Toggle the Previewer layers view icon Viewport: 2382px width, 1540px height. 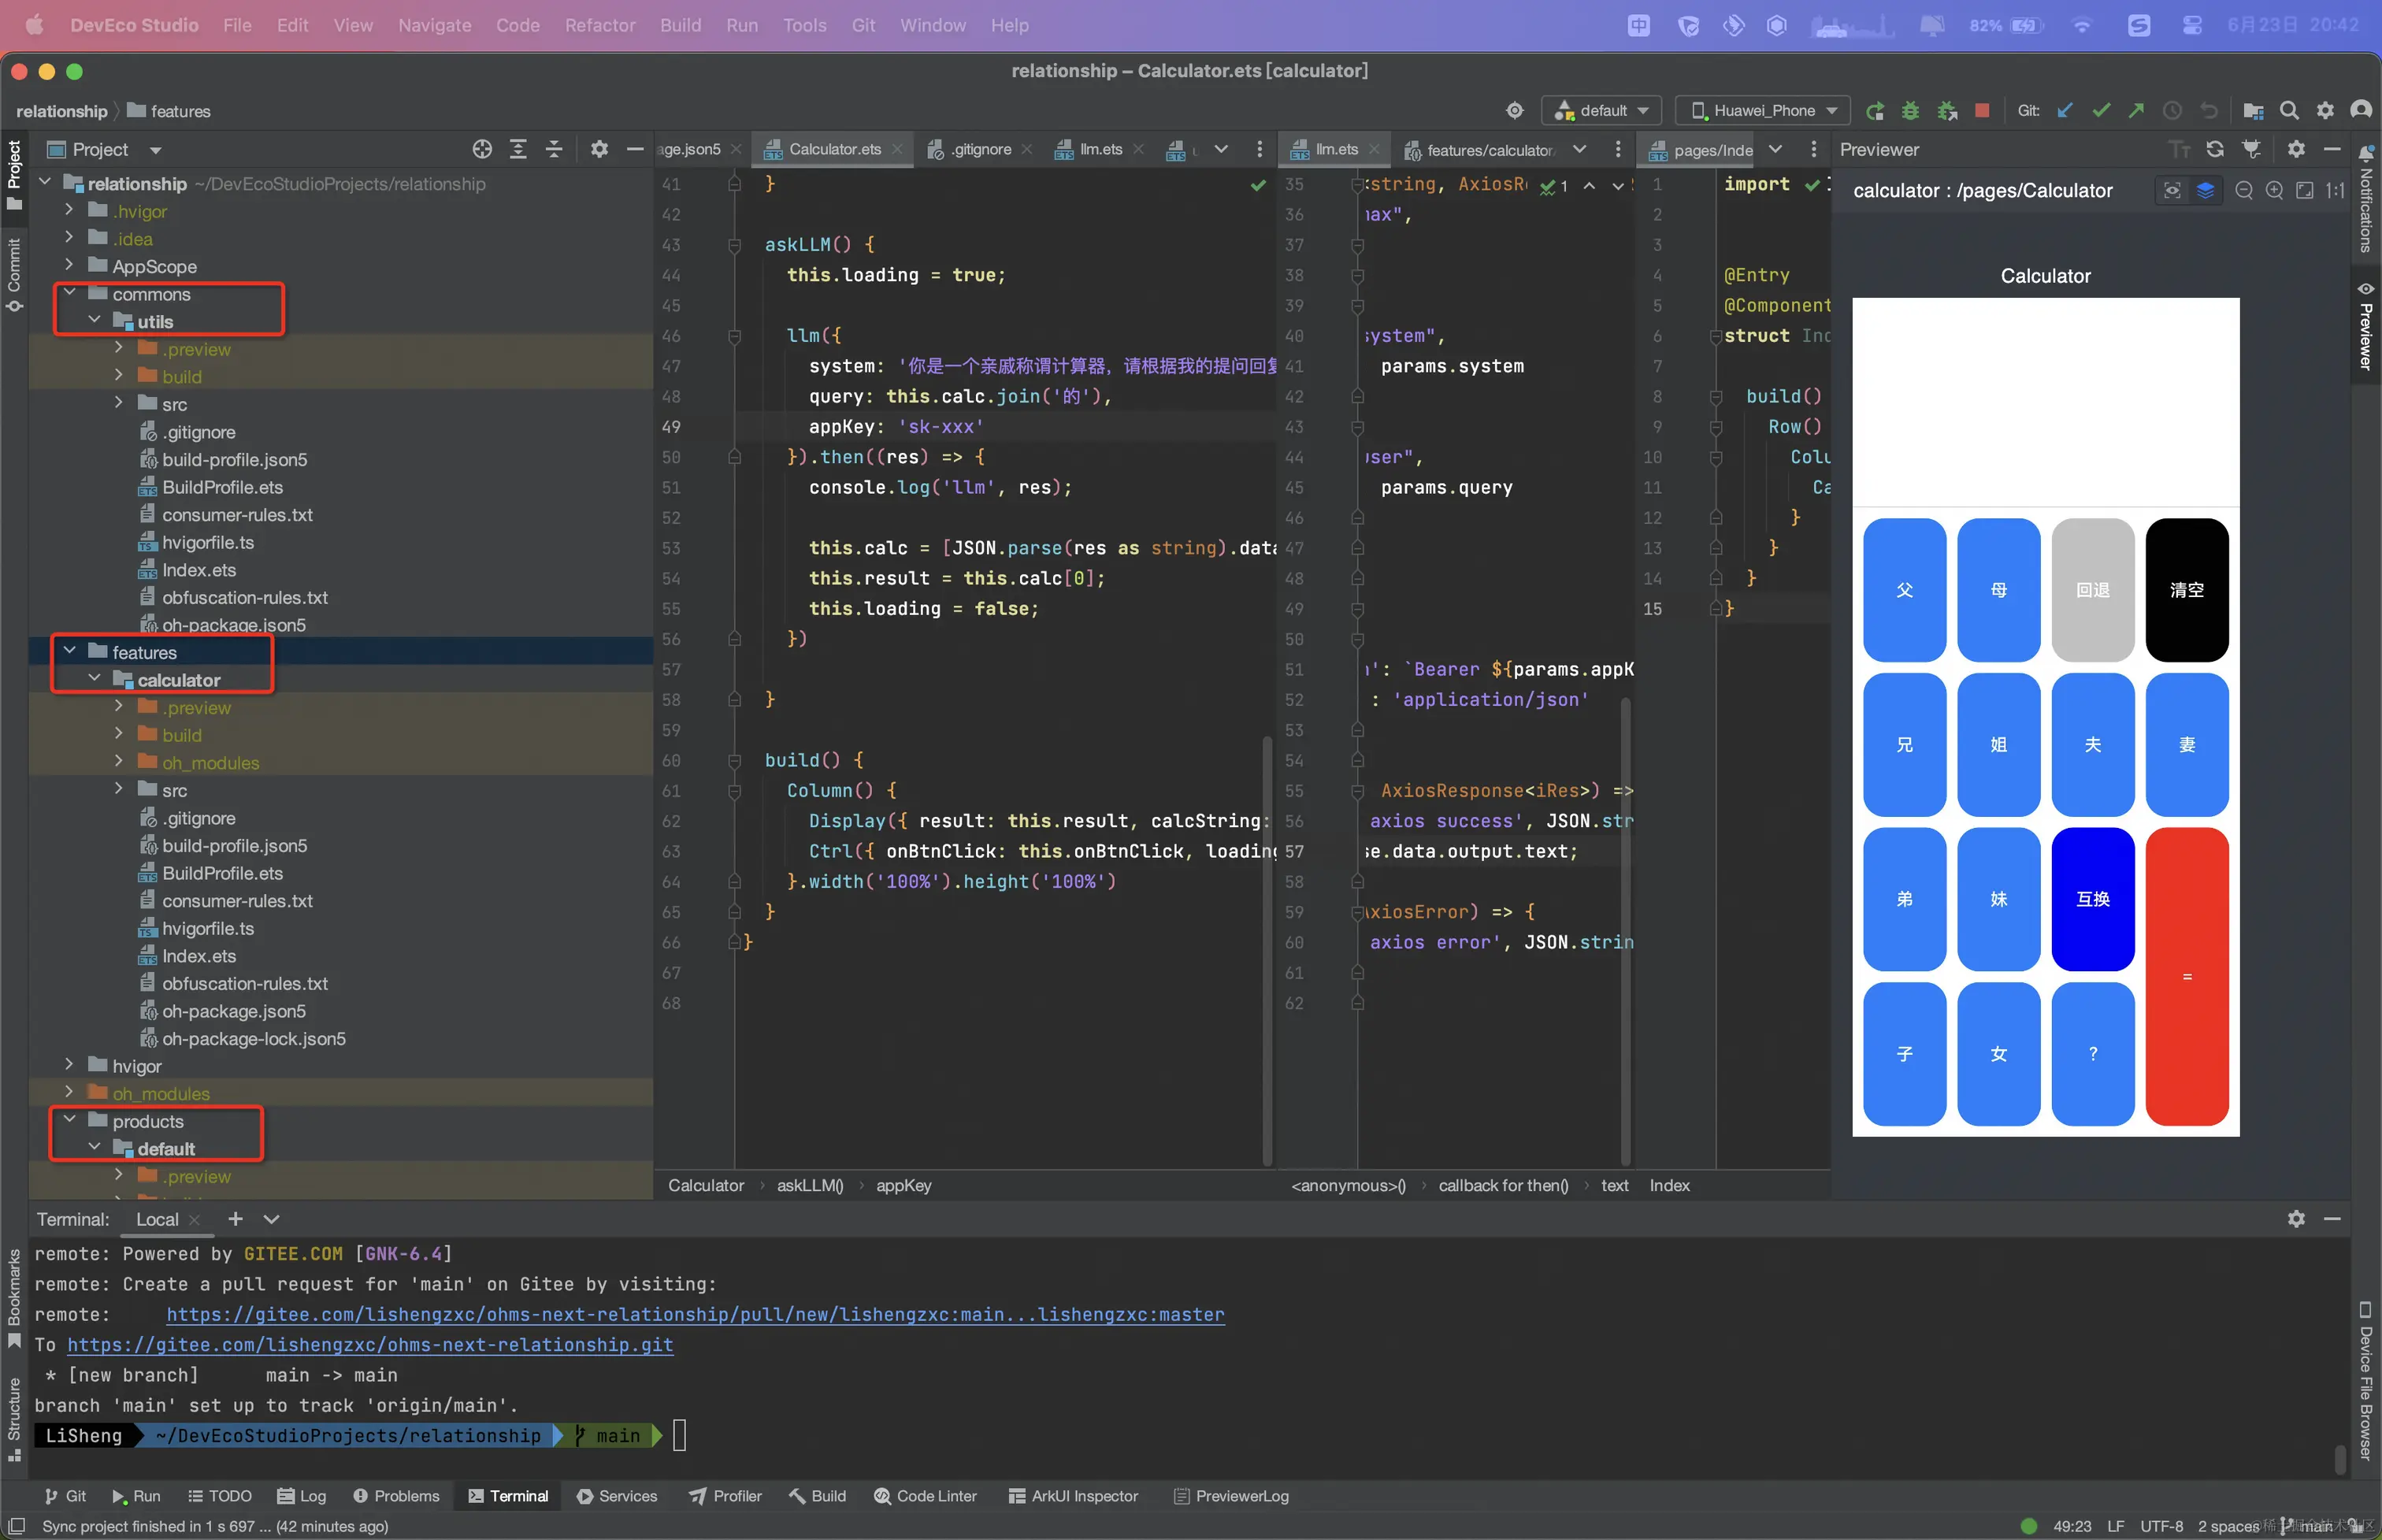pyautogui.click(x=2205, y=190)
